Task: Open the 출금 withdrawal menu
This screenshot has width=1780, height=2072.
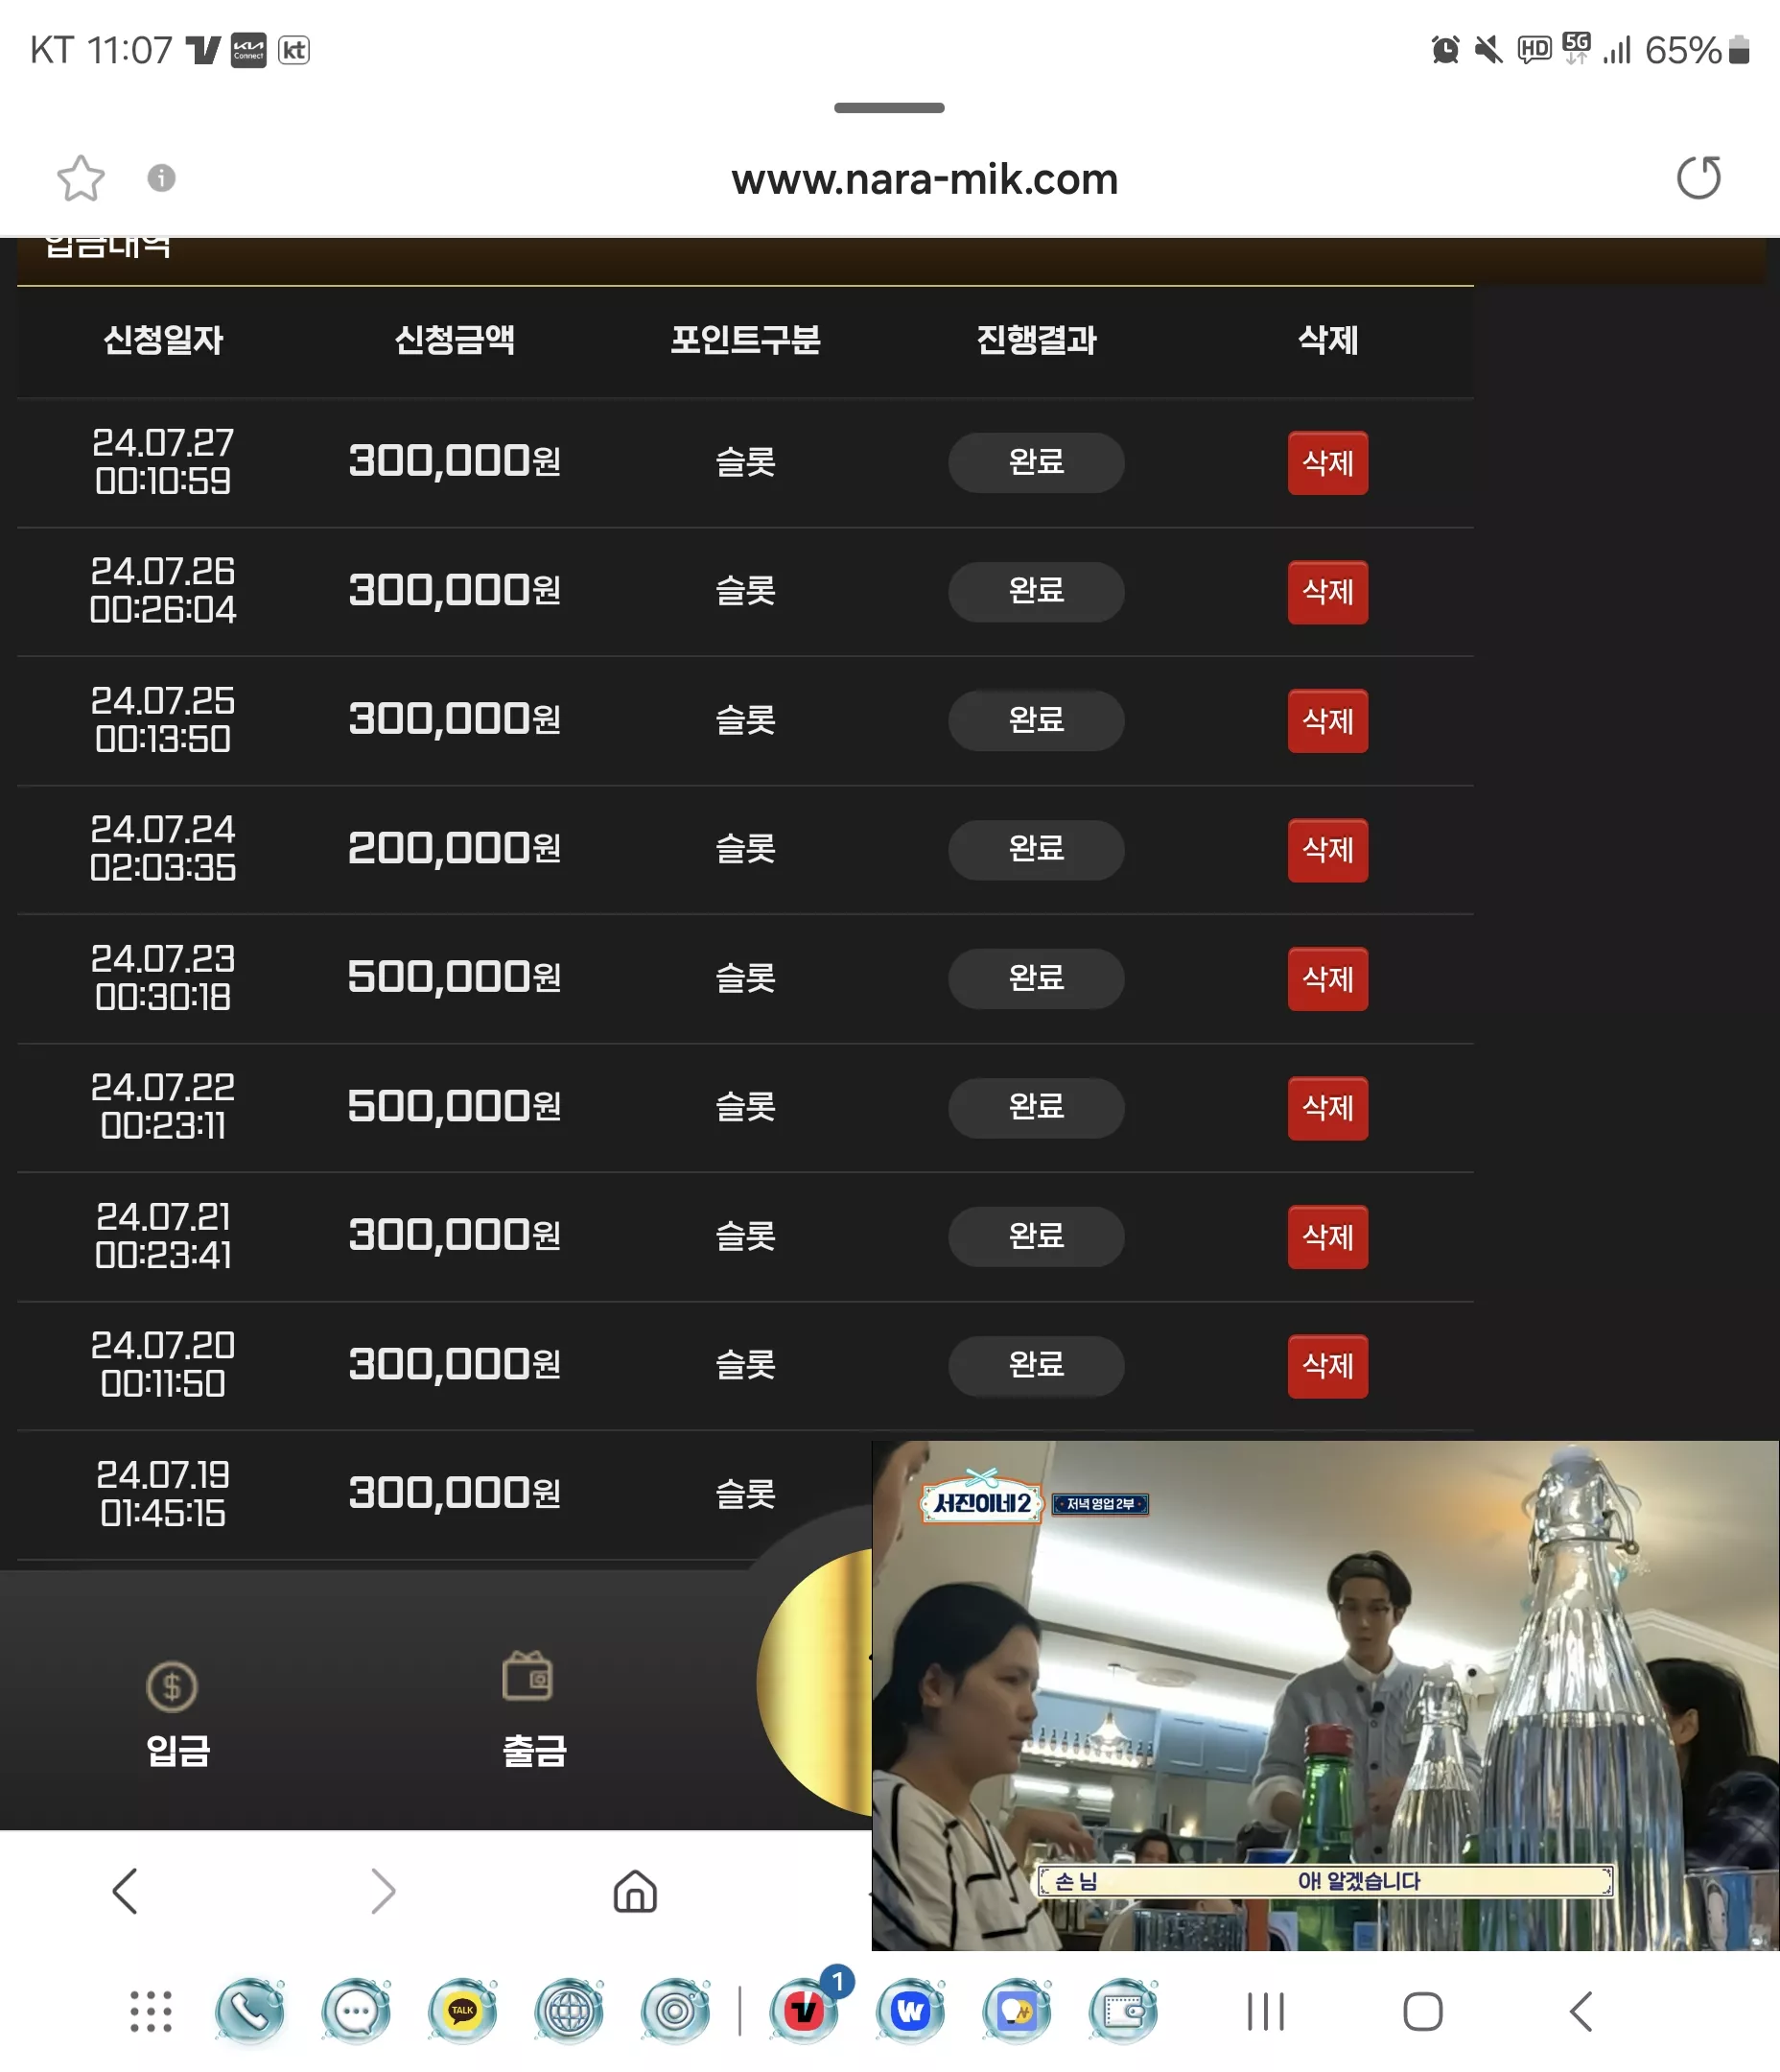Action: [533, 1710]
